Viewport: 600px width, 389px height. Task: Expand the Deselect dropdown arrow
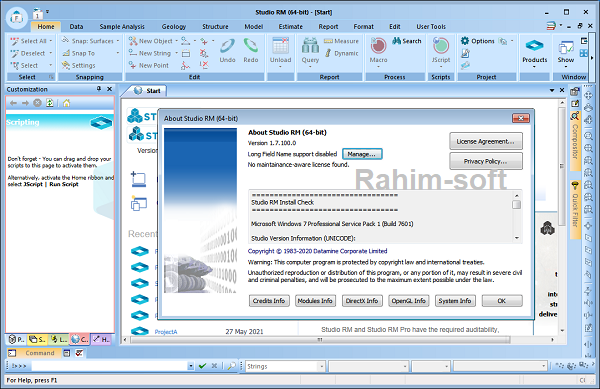[51, 53]
